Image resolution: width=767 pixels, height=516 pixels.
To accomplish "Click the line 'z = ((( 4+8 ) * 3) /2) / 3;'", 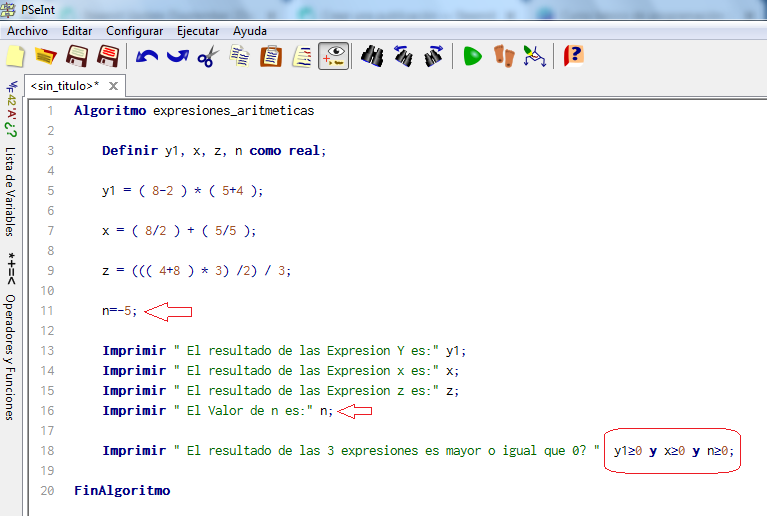I will coord(196,270).
